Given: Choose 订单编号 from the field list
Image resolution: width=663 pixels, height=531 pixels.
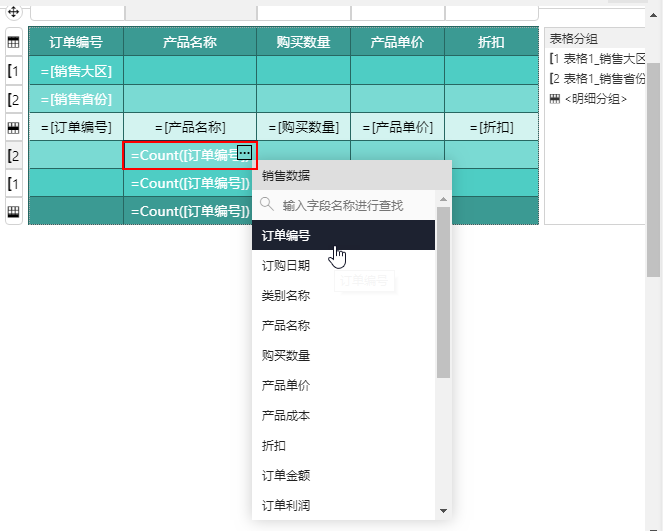Looking at the screenshot, I should [x=286, y=236].
